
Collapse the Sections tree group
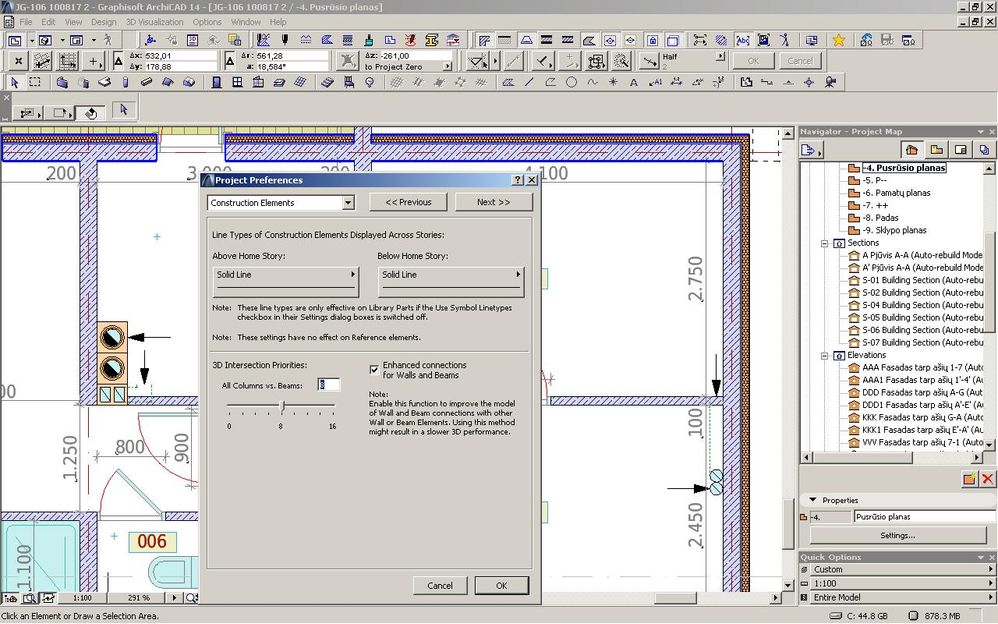pyautogui.click(x=825, y=243)
